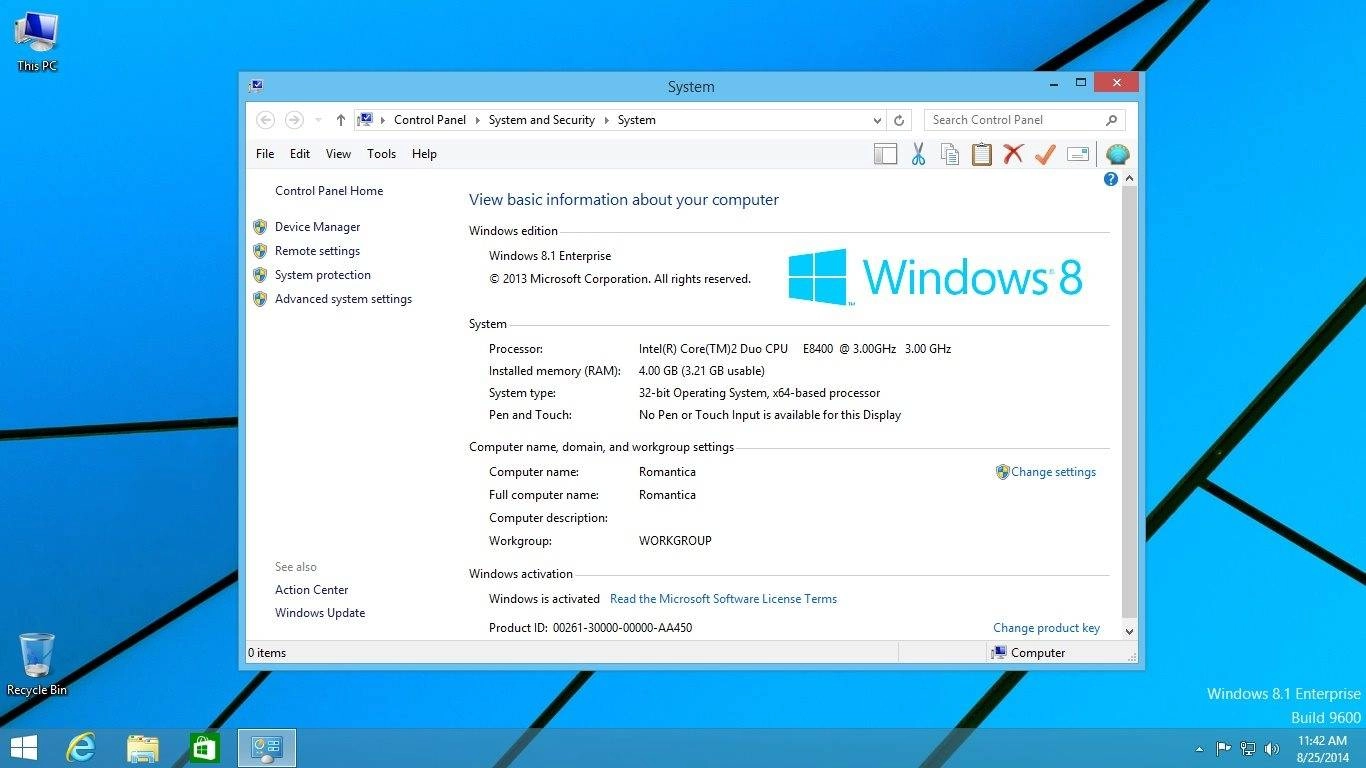Click the orange checkmark icon

click(x=1045, y=154)
